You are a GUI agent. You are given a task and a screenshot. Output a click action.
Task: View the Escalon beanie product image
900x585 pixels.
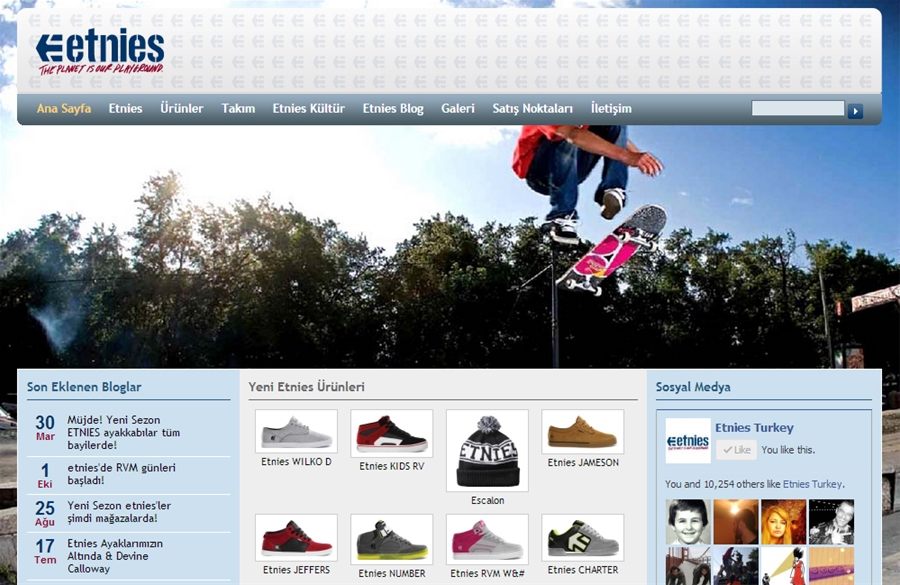(x=487, y=451)
